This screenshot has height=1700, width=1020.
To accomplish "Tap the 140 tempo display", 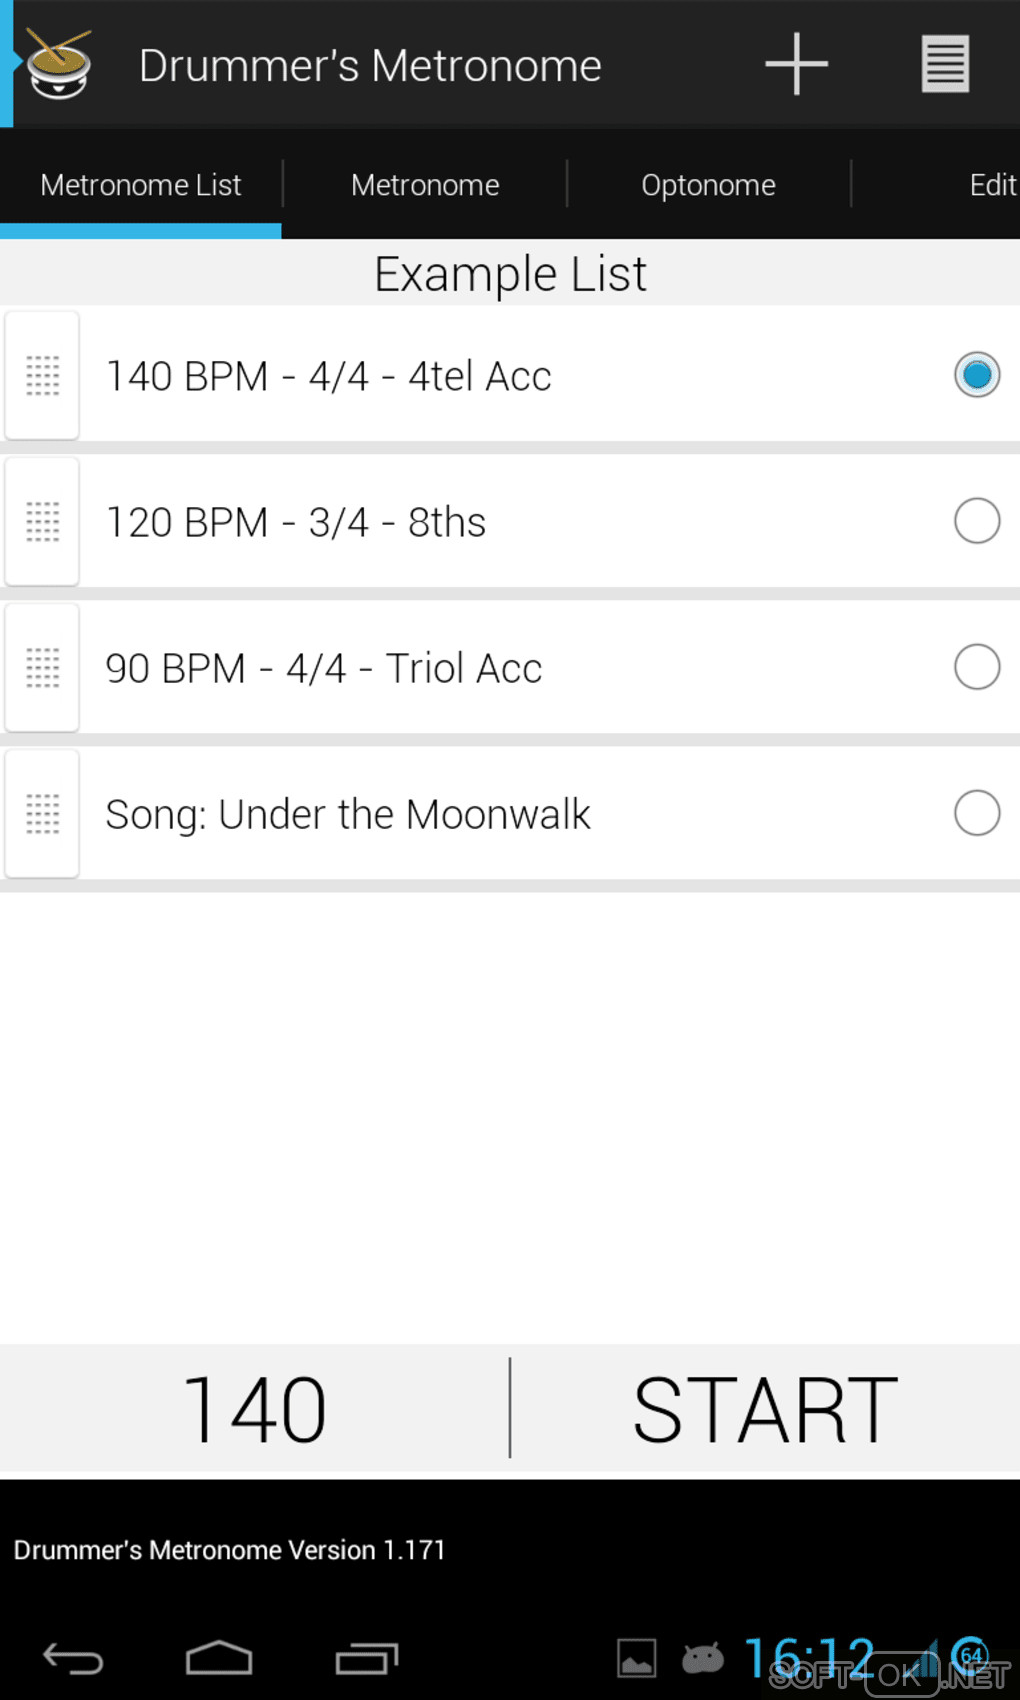I will (x=255, y=1410).
